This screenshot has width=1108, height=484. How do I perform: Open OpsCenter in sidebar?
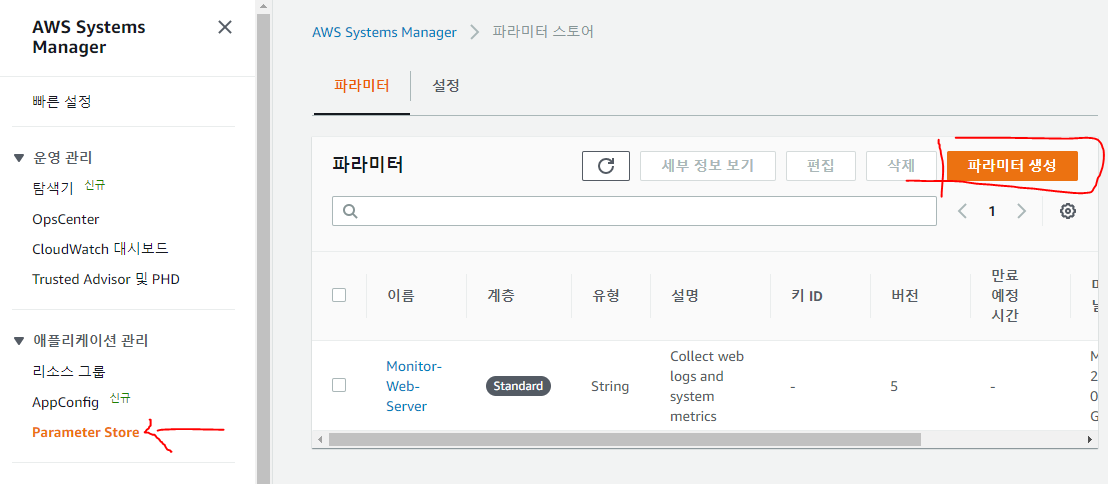(66, 219)
